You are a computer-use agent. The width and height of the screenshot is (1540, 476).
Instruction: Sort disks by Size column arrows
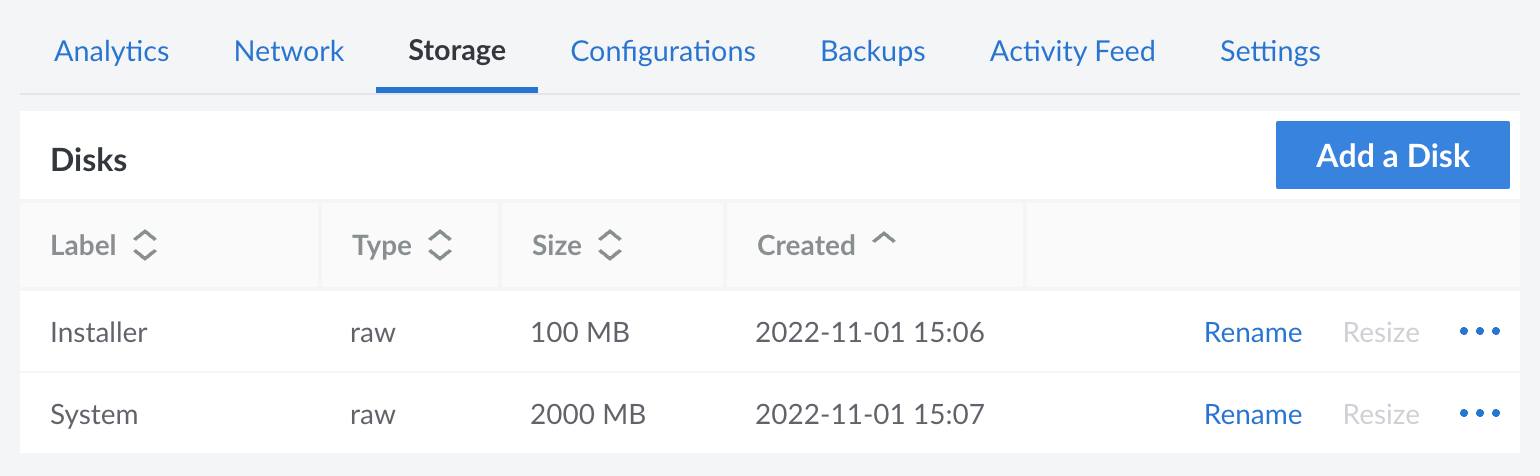pyautogui.click(x=610, y=245)
